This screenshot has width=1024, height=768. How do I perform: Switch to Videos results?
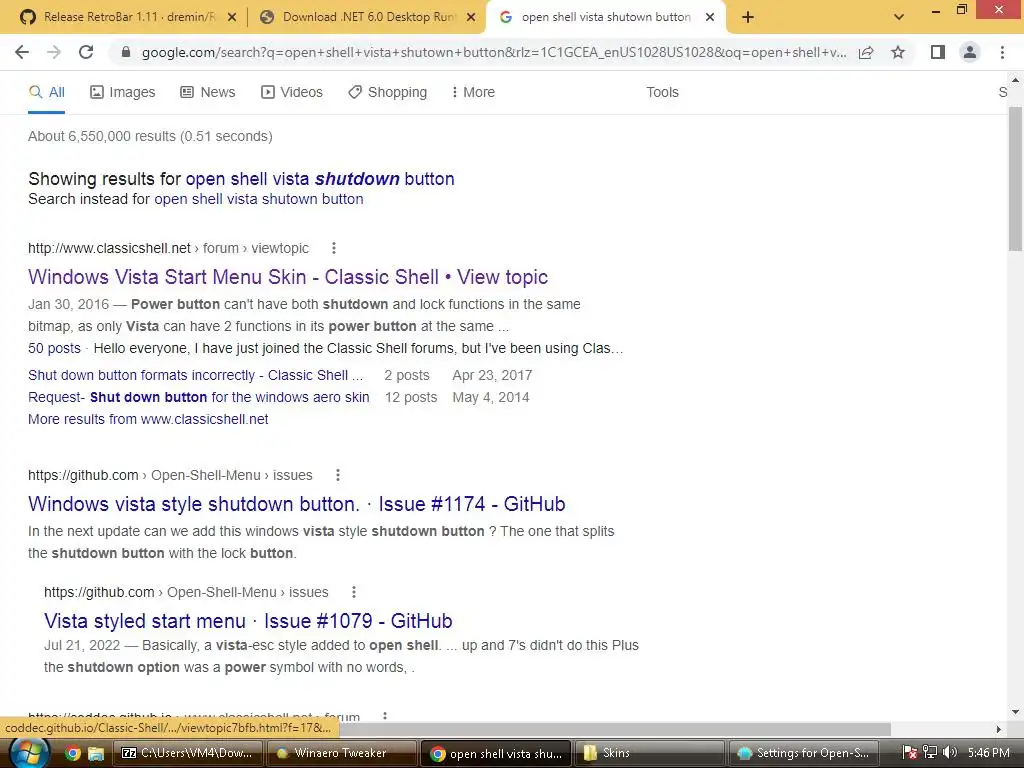[x=292, y=92]
